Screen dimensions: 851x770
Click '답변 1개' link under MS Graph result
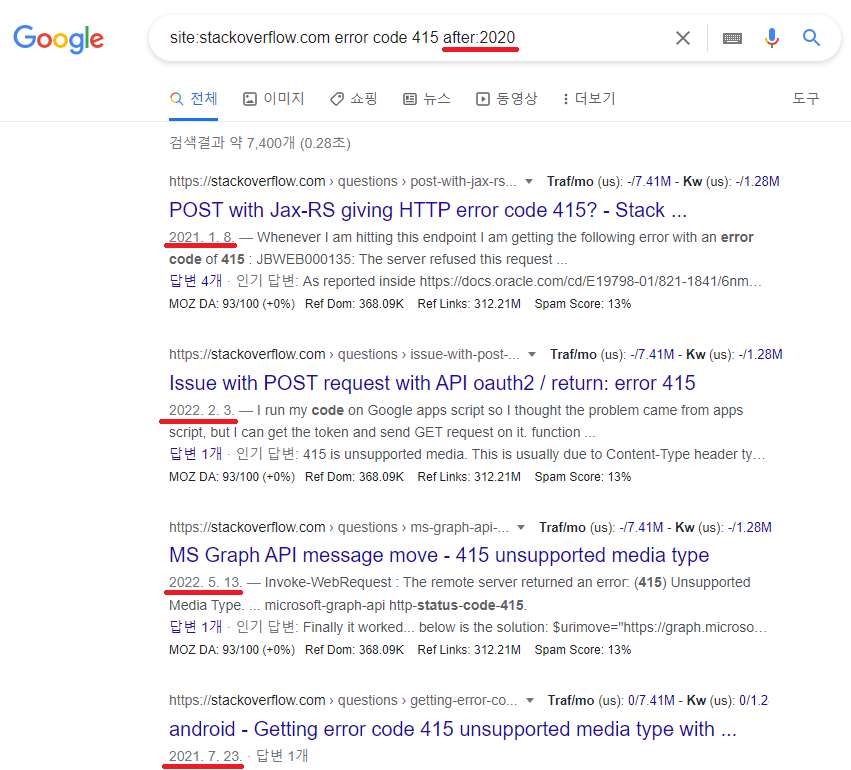click(195, 627)
